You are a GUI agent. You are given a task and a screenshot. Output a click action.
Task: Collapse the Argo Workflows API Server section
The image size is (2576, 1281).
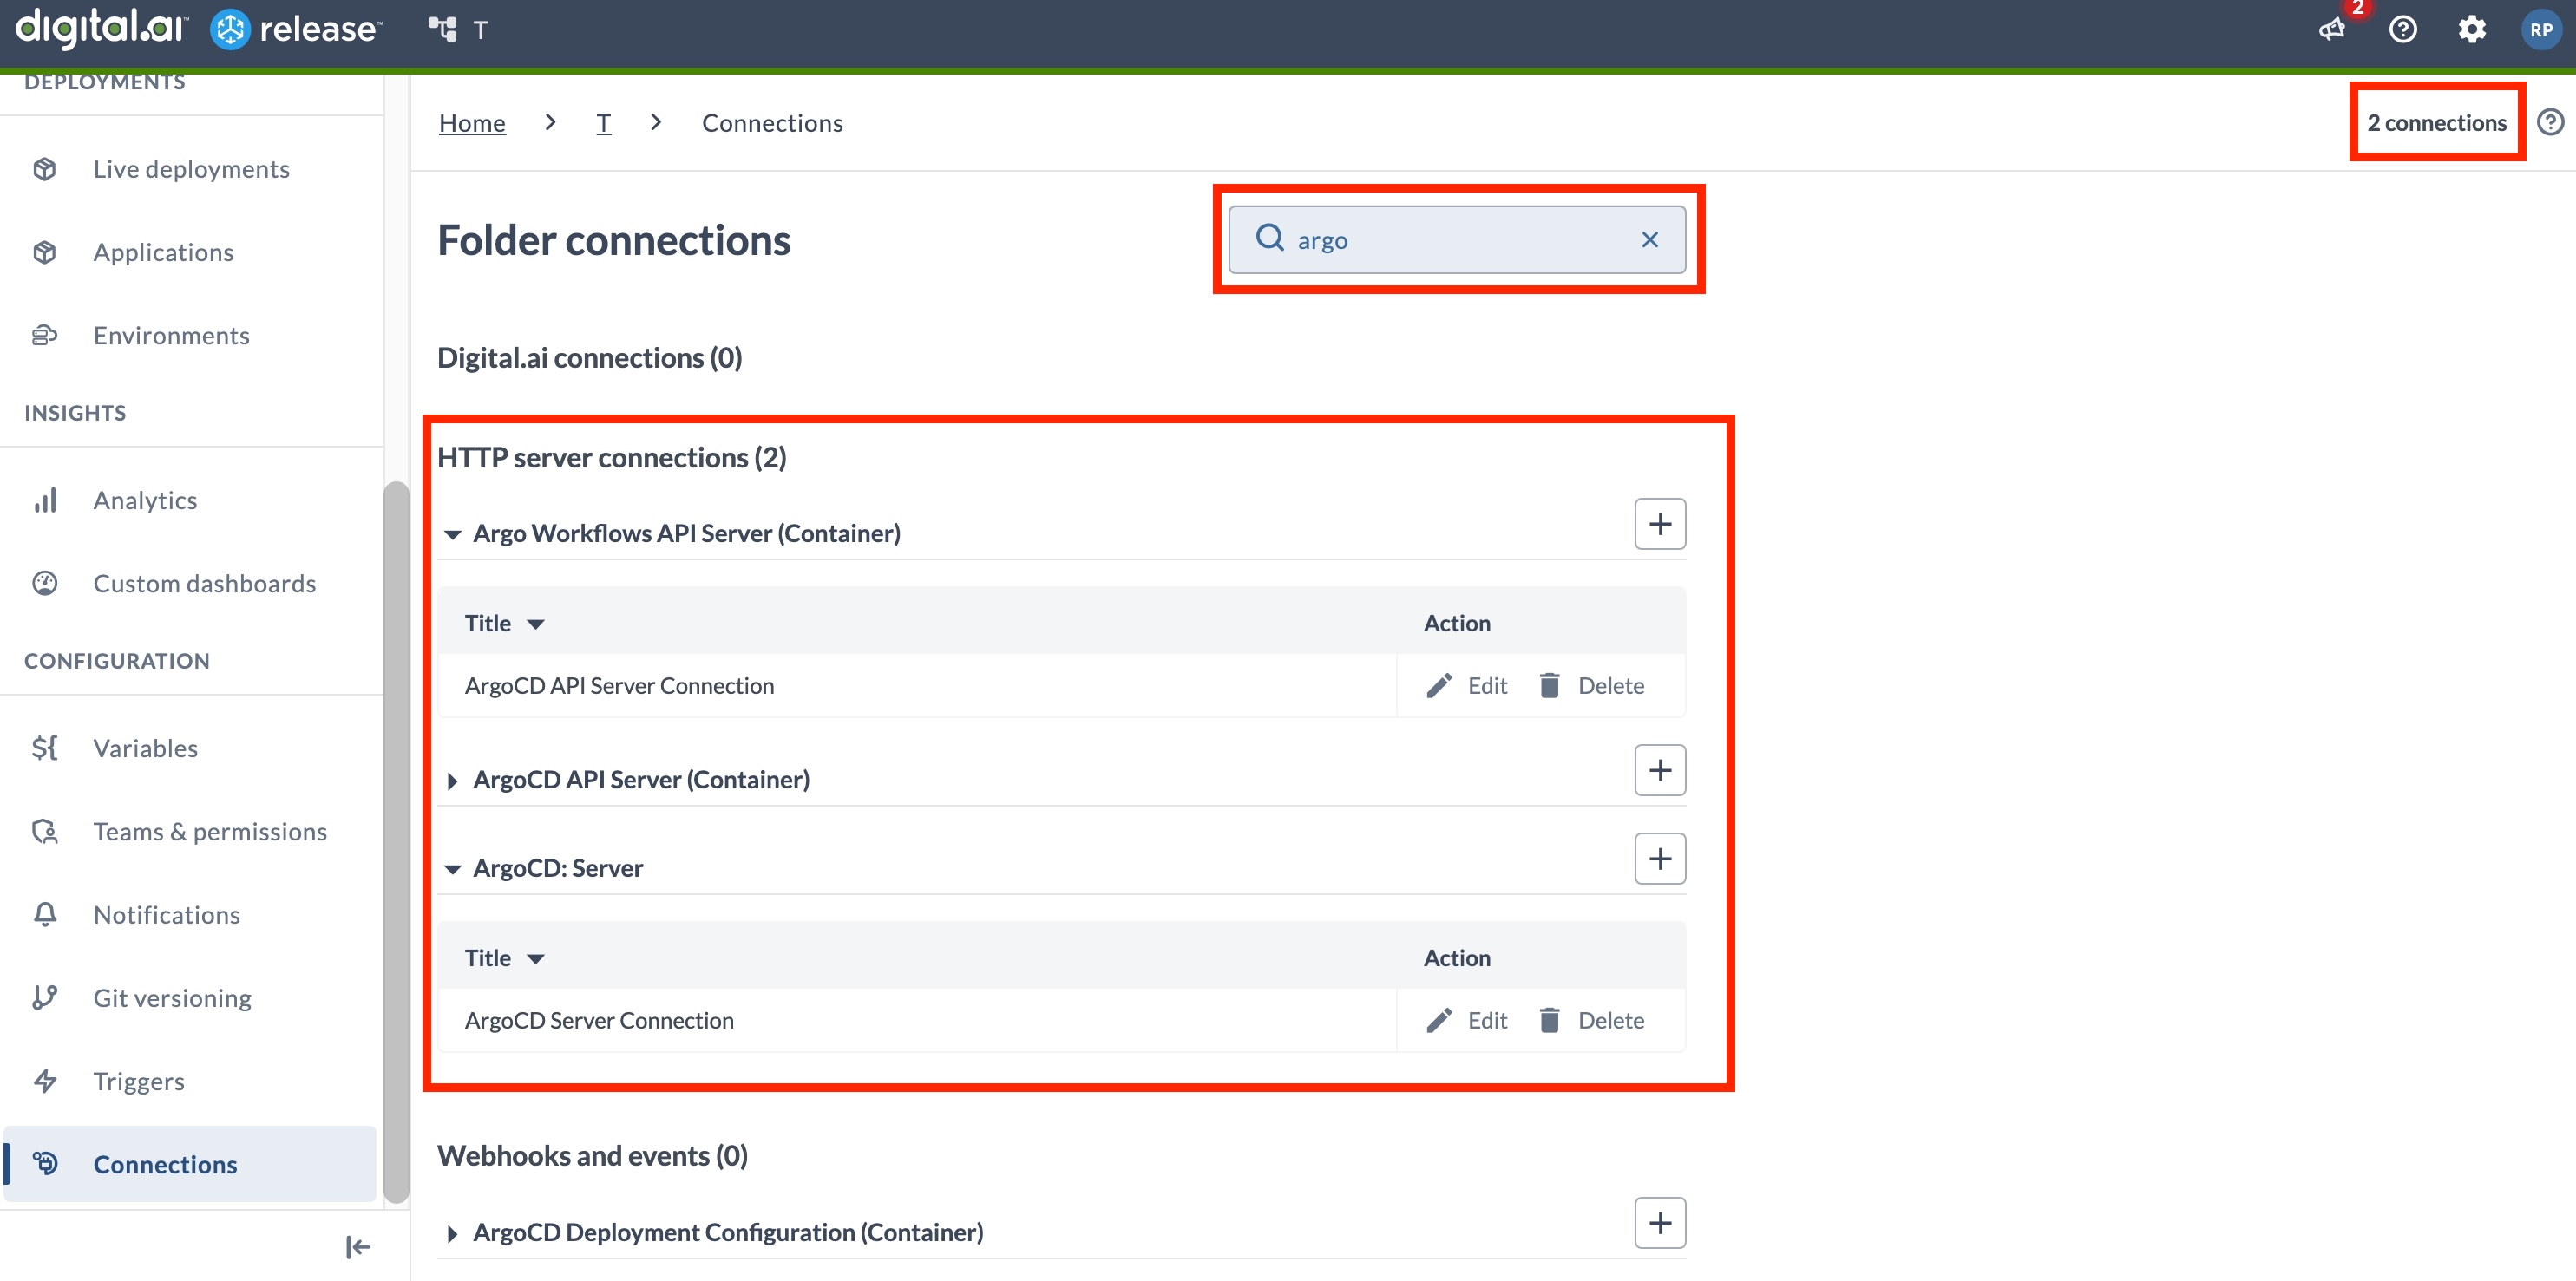[x=453, y=534]
